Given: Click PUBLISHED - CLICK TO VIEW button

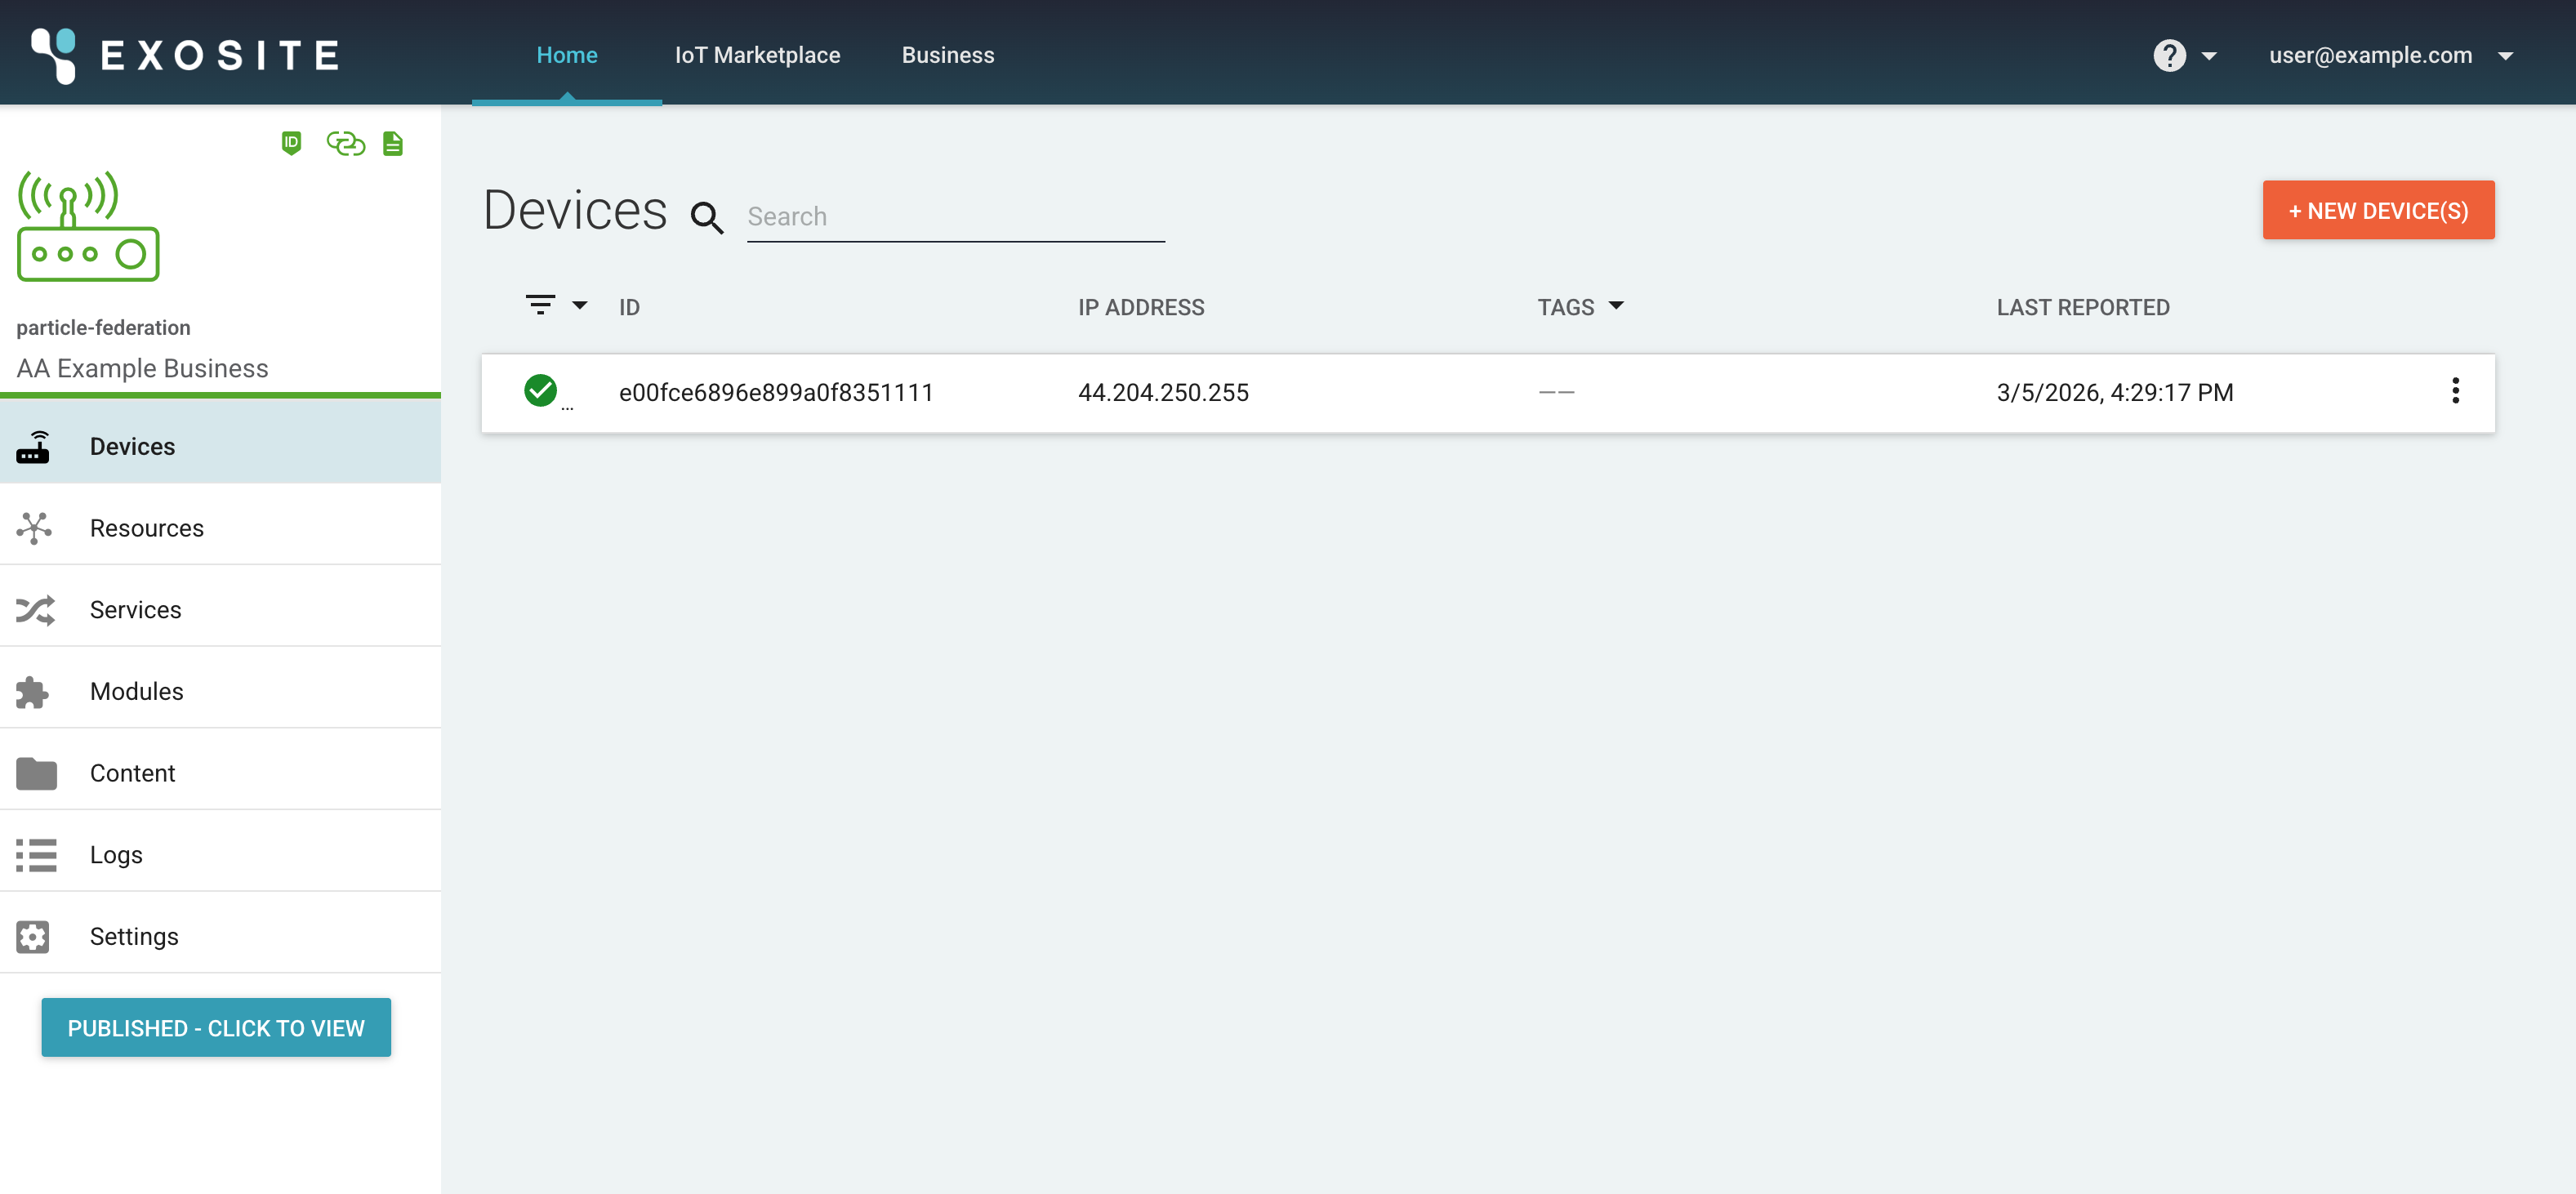Looking at the screenshot, I should click(216, 1027).
